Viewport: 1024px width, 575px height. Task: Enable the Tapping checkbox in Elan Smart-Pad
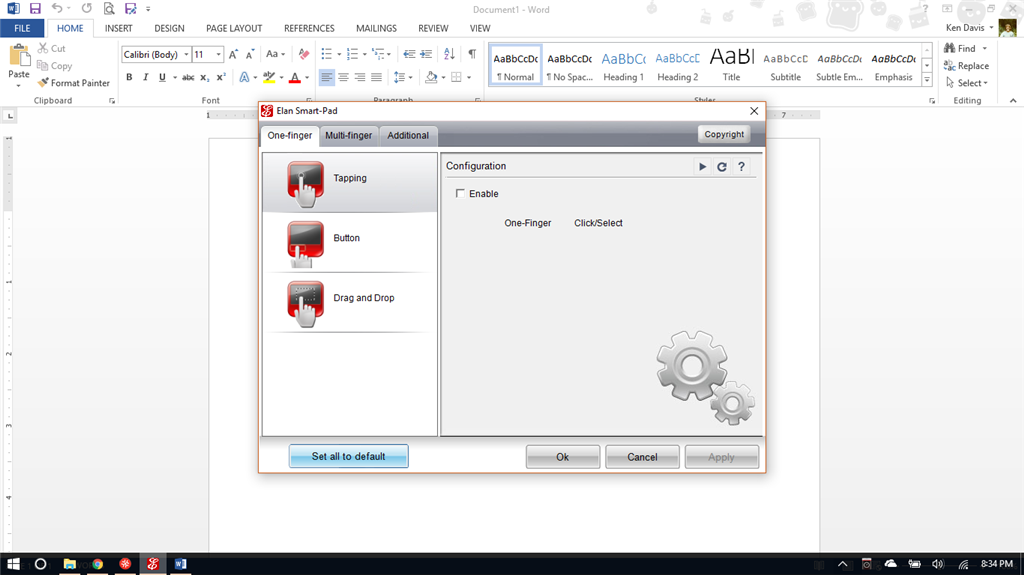pos(460,193)
